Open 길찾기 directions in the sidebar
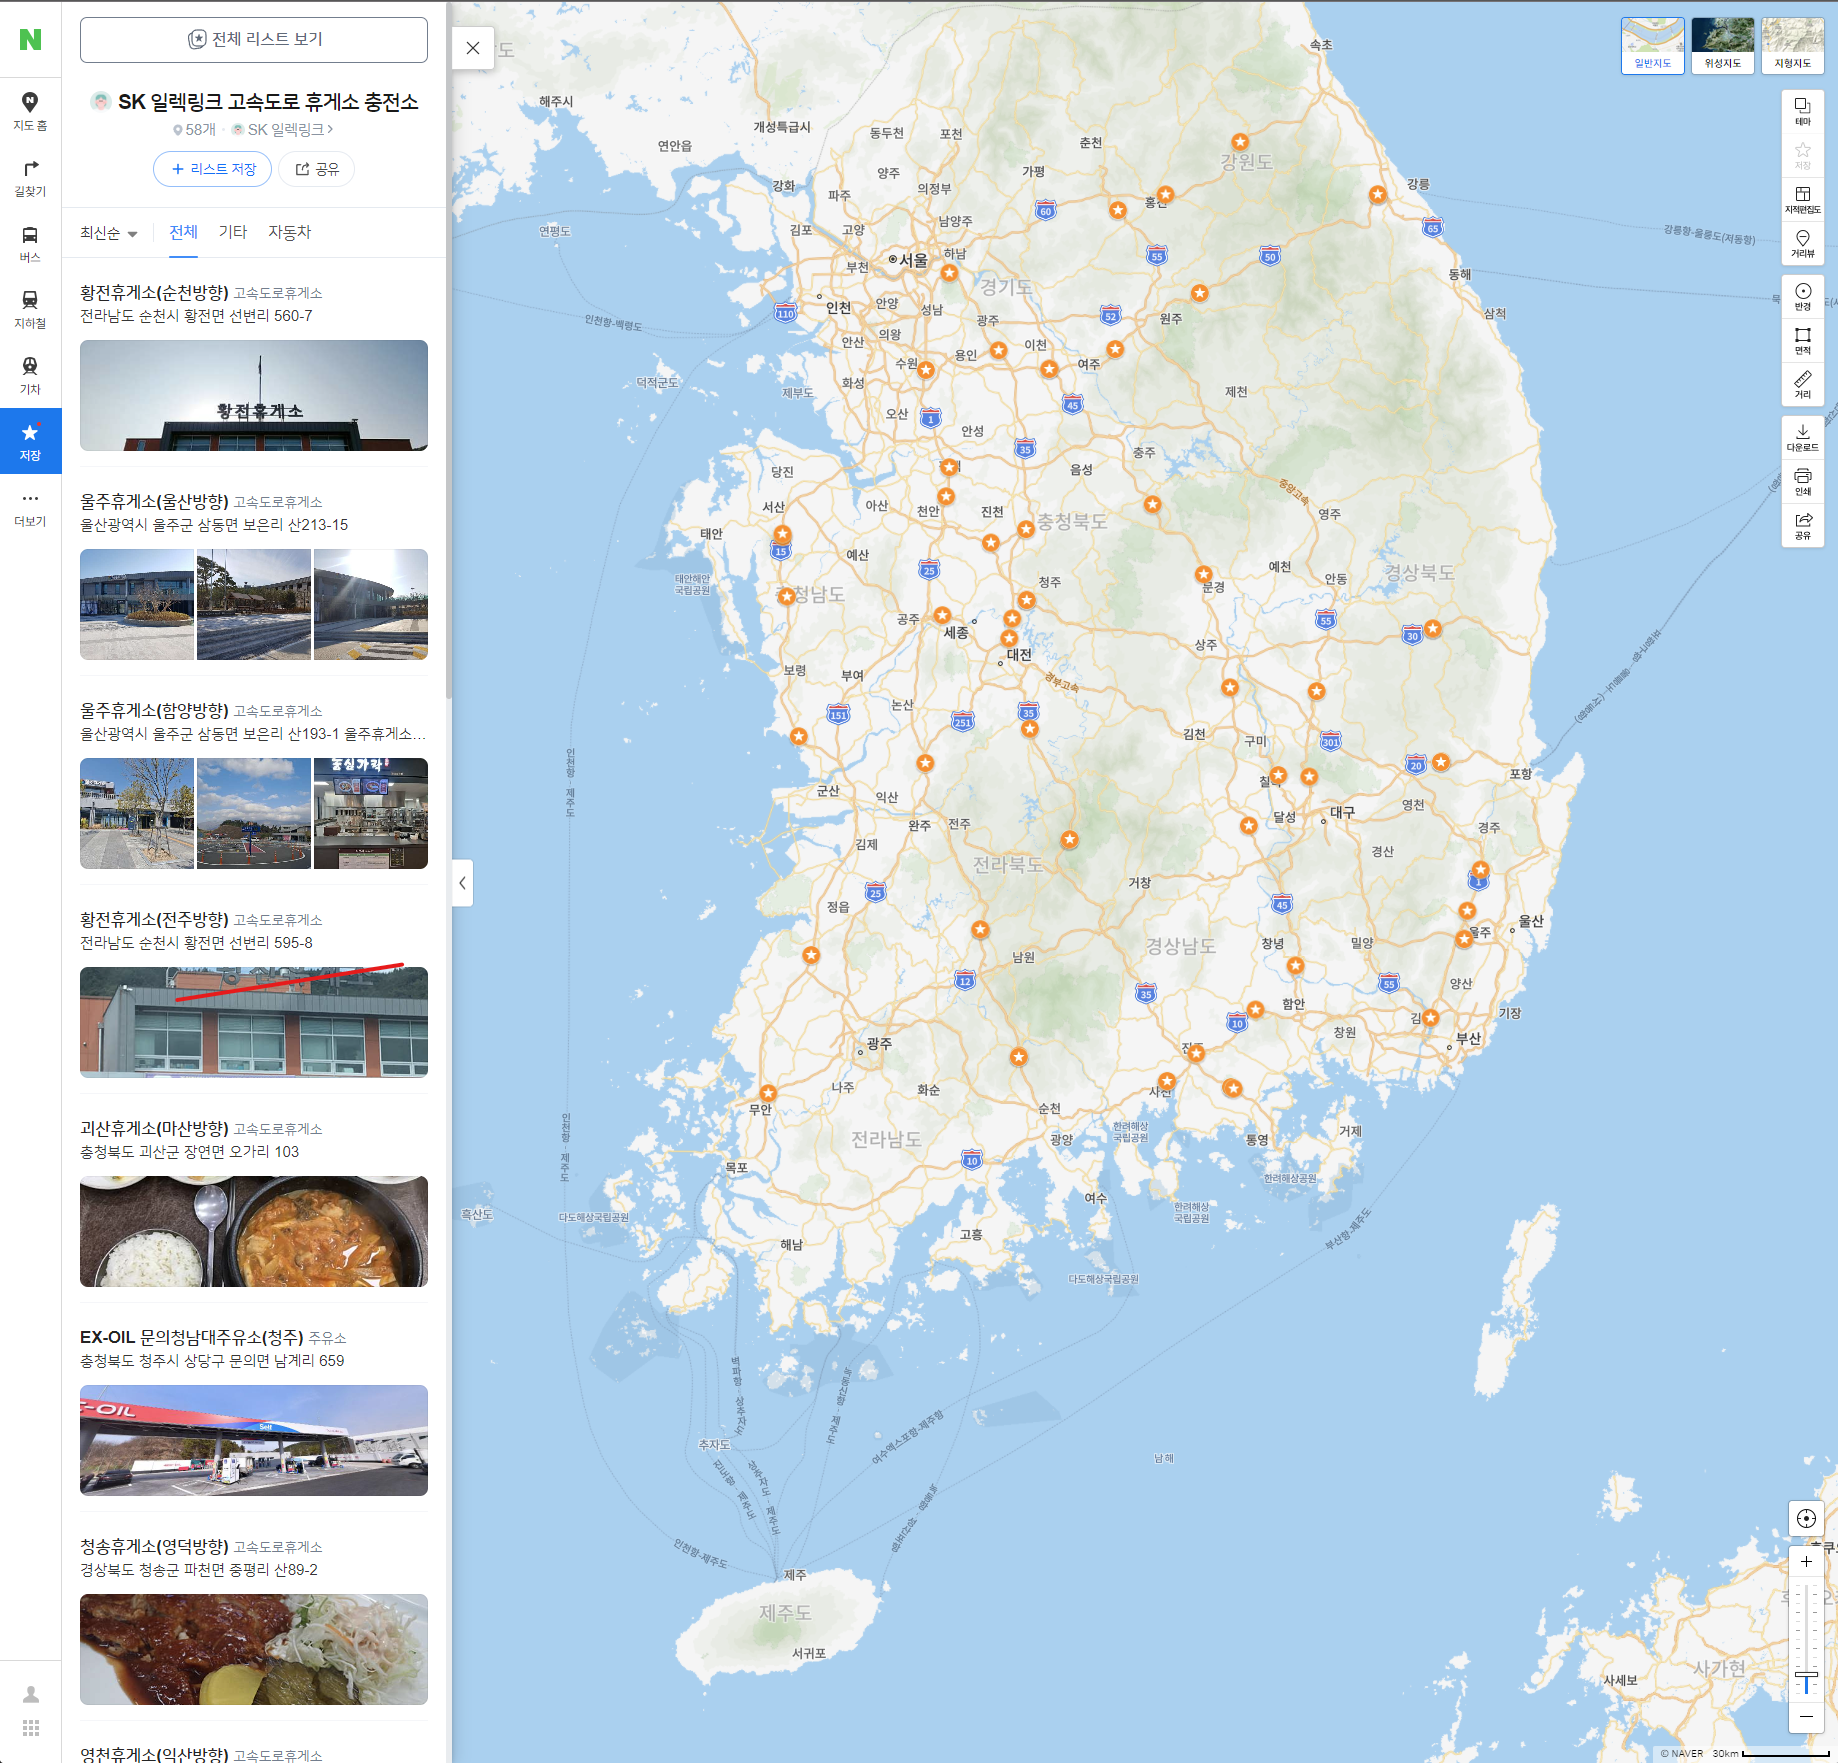 pyautogui.click(x=30, y=177)
